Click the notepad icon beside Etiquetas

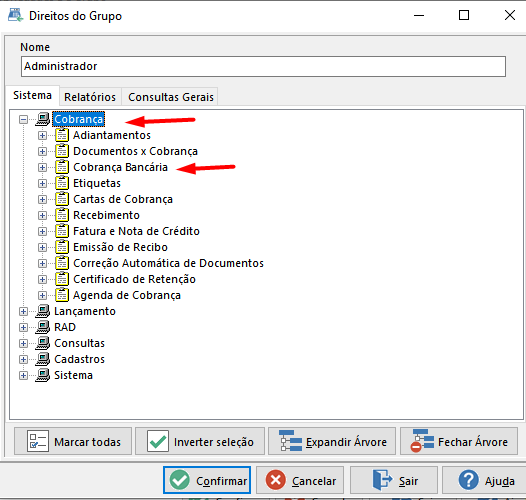[62, 183]
